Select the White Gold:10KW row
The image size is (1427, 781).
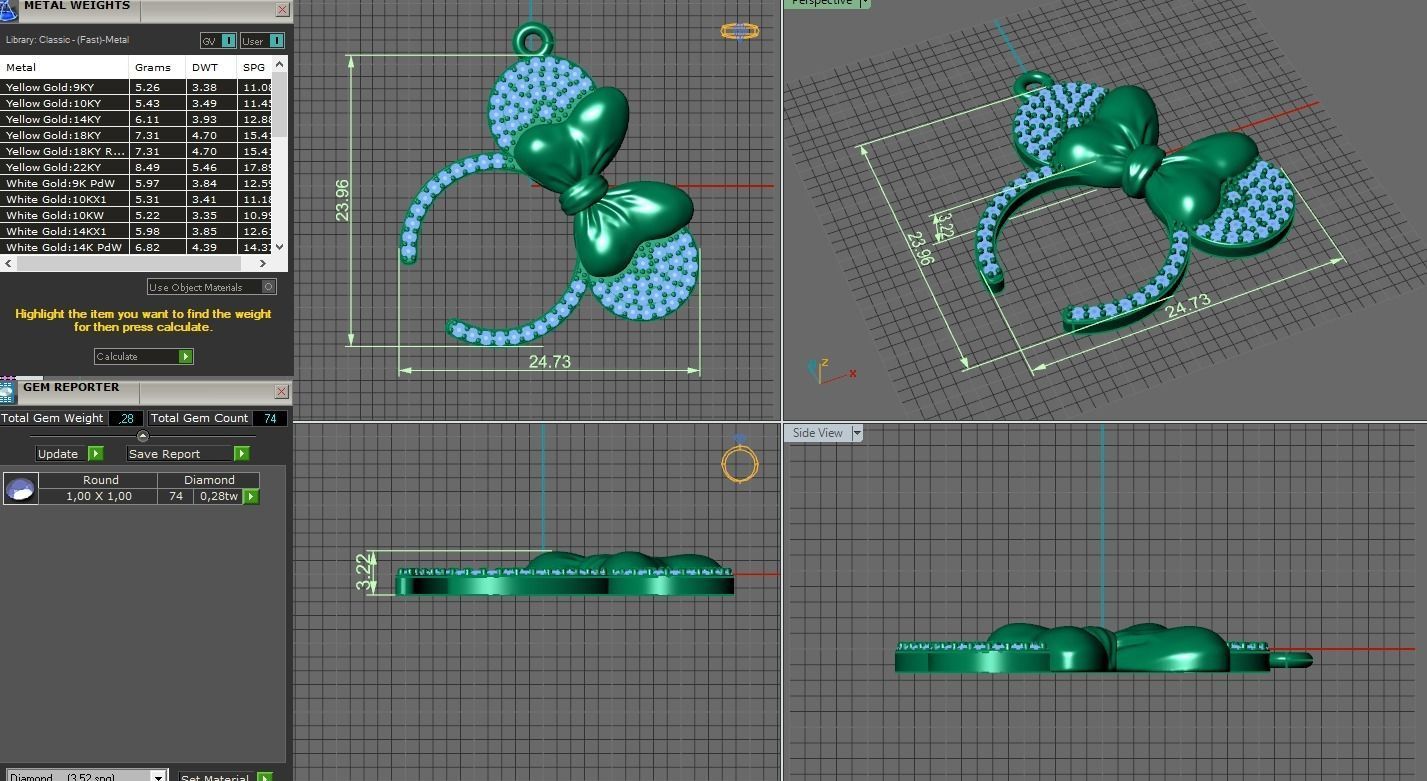pyautogui.click(x=137, y=215)
